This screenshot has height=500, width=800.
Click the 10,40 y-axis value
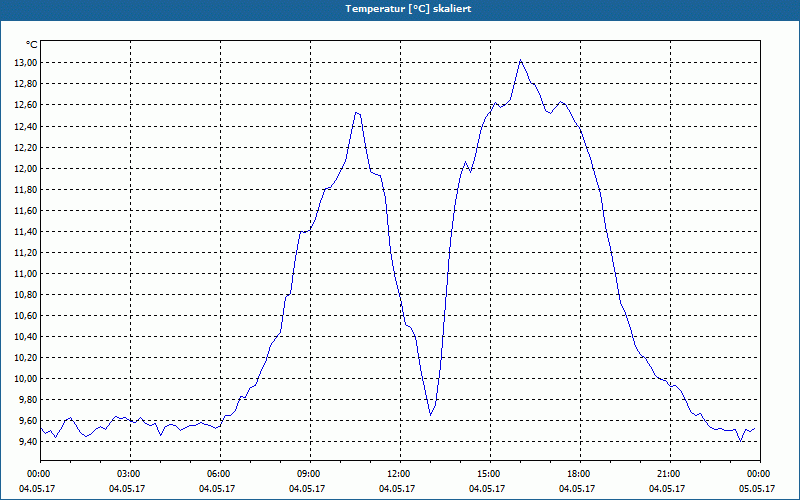pyautogui.click(x=27, y=336)
